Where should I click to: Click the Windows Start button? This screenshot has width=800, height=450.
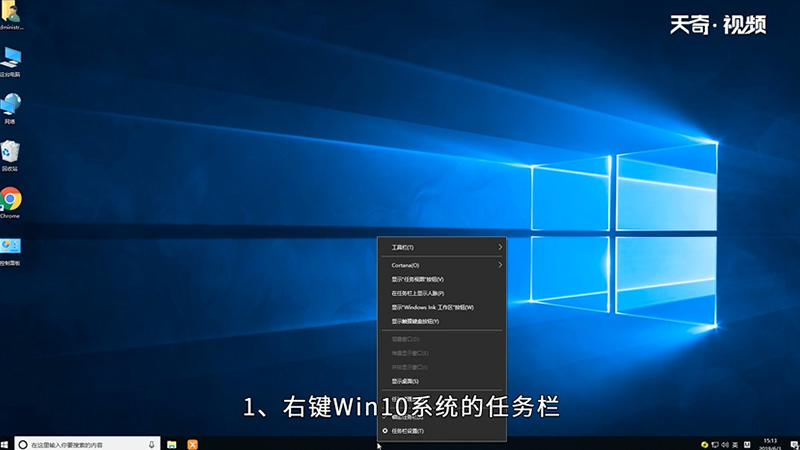(x=5, y=445)
